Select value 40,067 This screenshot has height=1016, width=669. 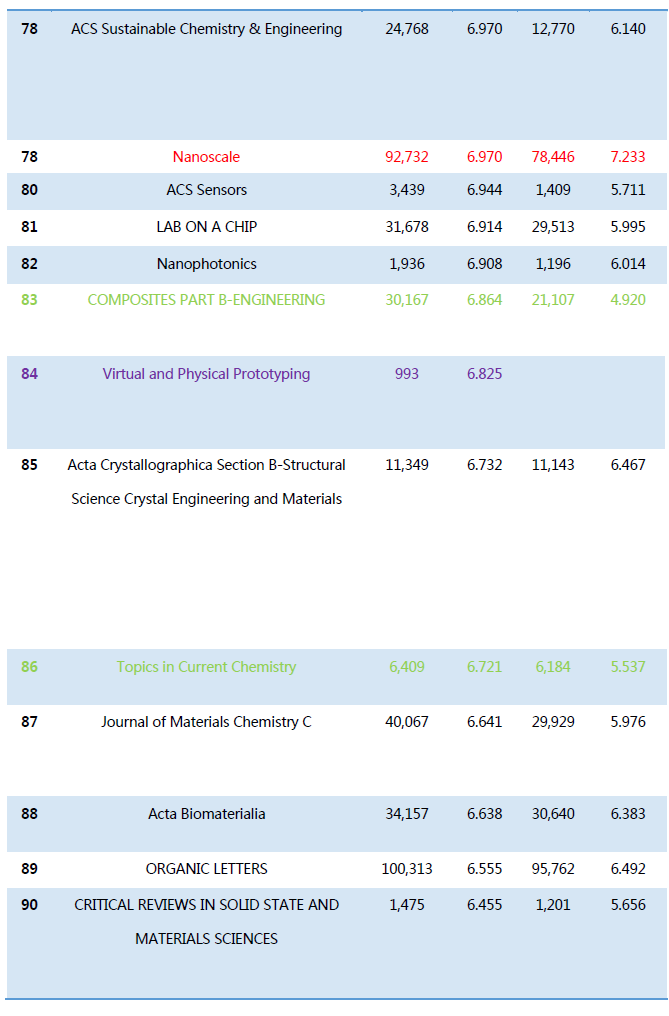coord(406,722)
